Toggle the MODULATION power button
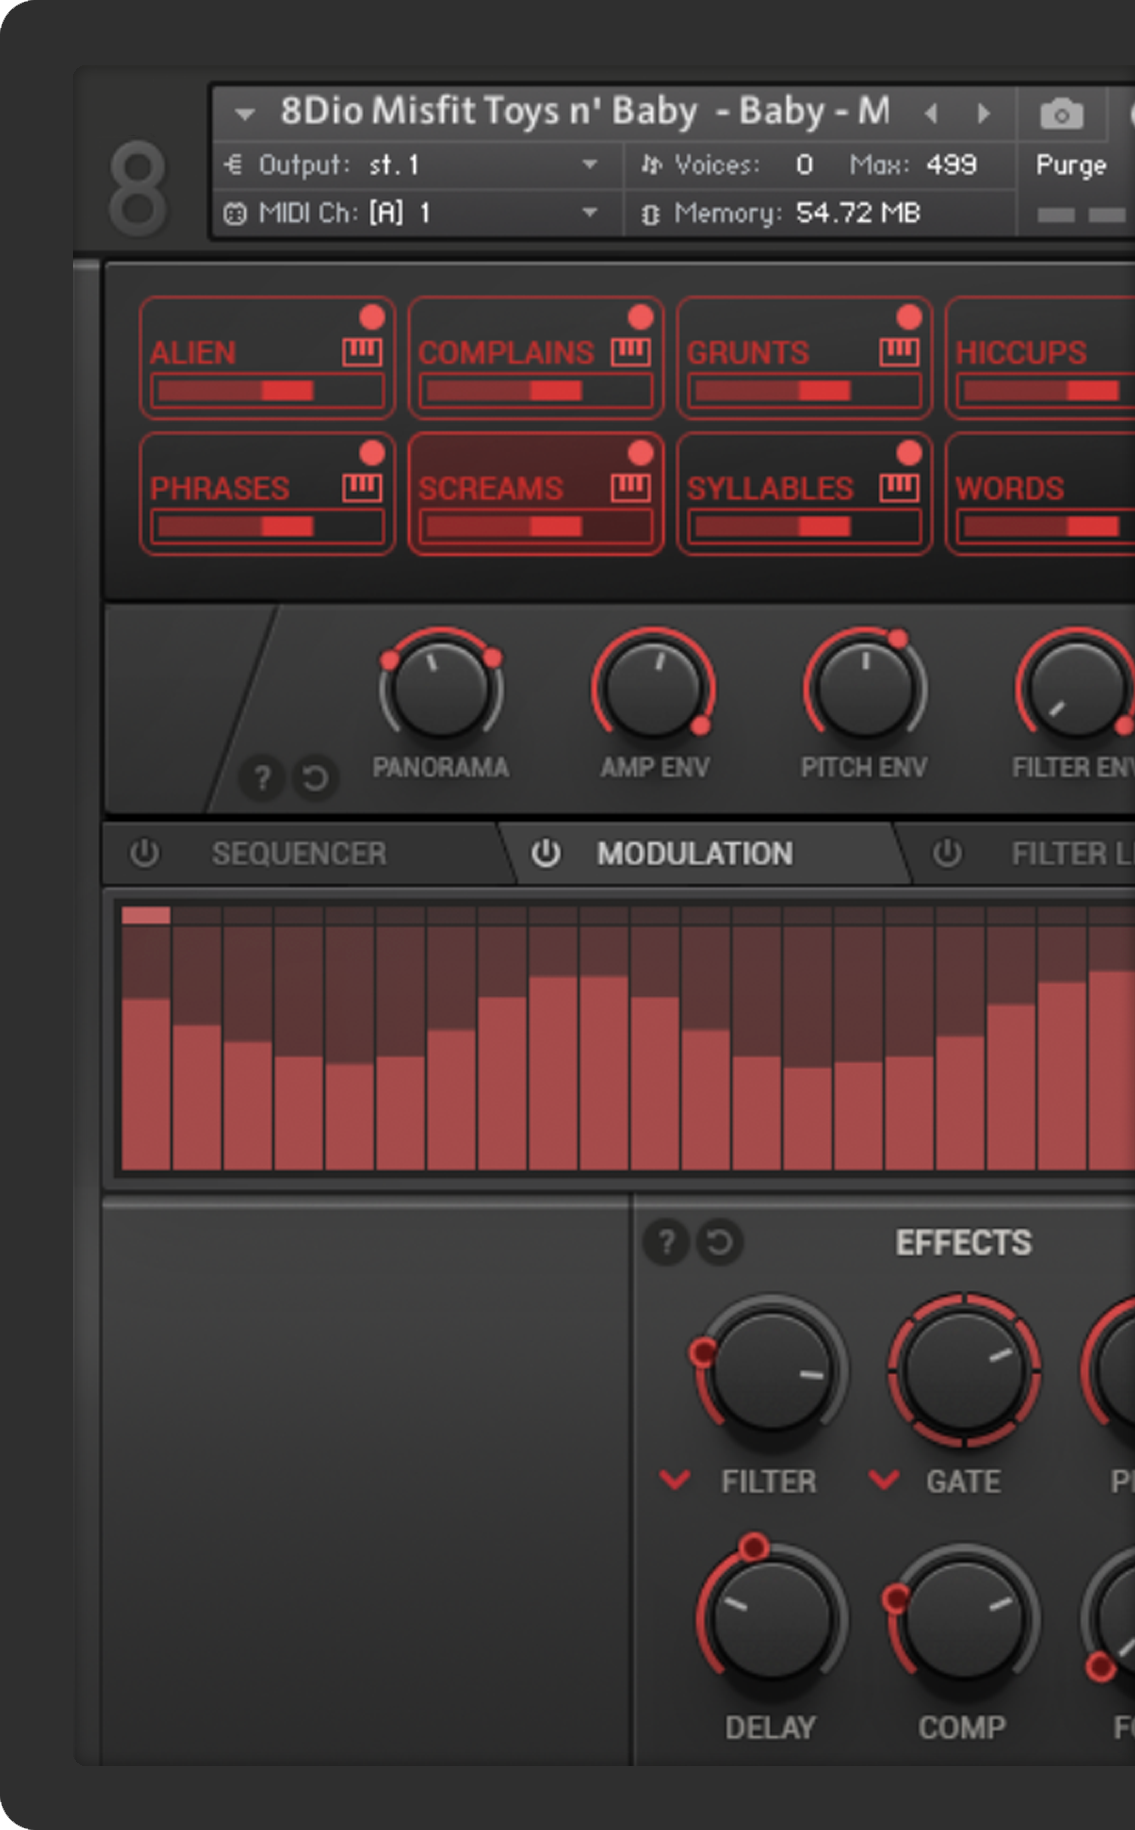This screenshot has height=1830, width=1135. (546, 853)
